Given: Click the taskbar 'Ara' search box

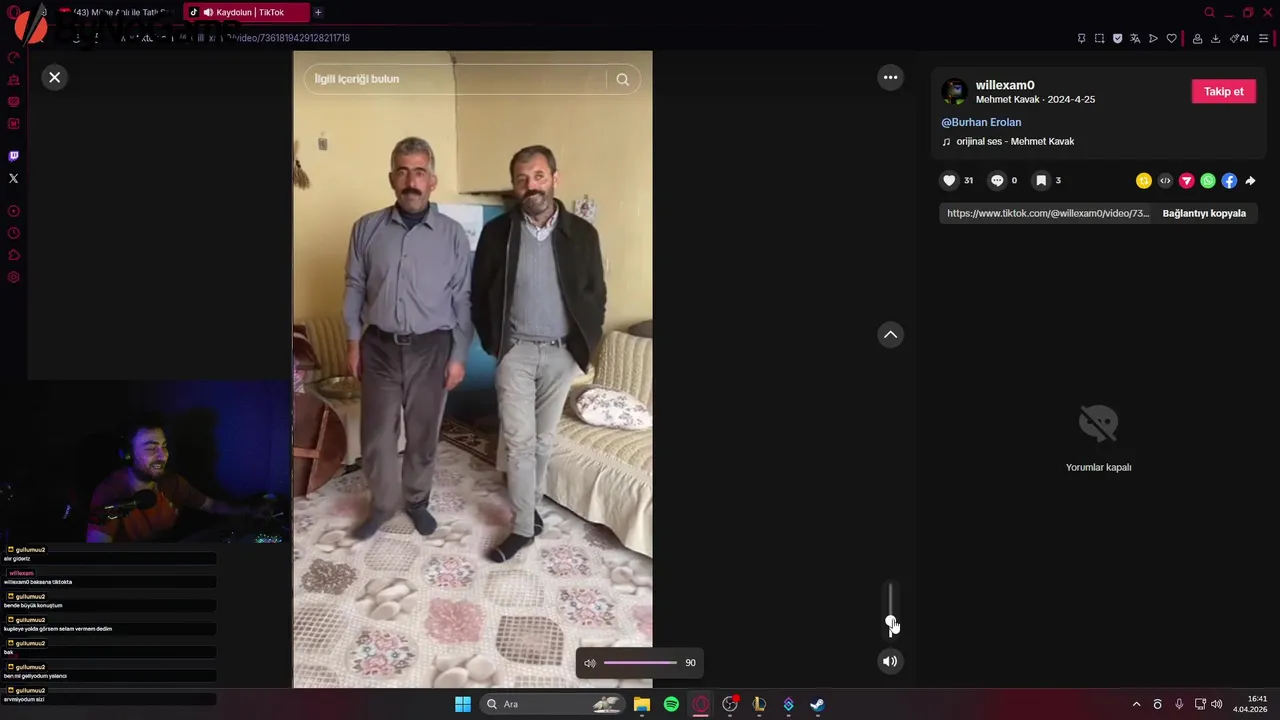Looking at the screenshot, I should tap(551, 704).
